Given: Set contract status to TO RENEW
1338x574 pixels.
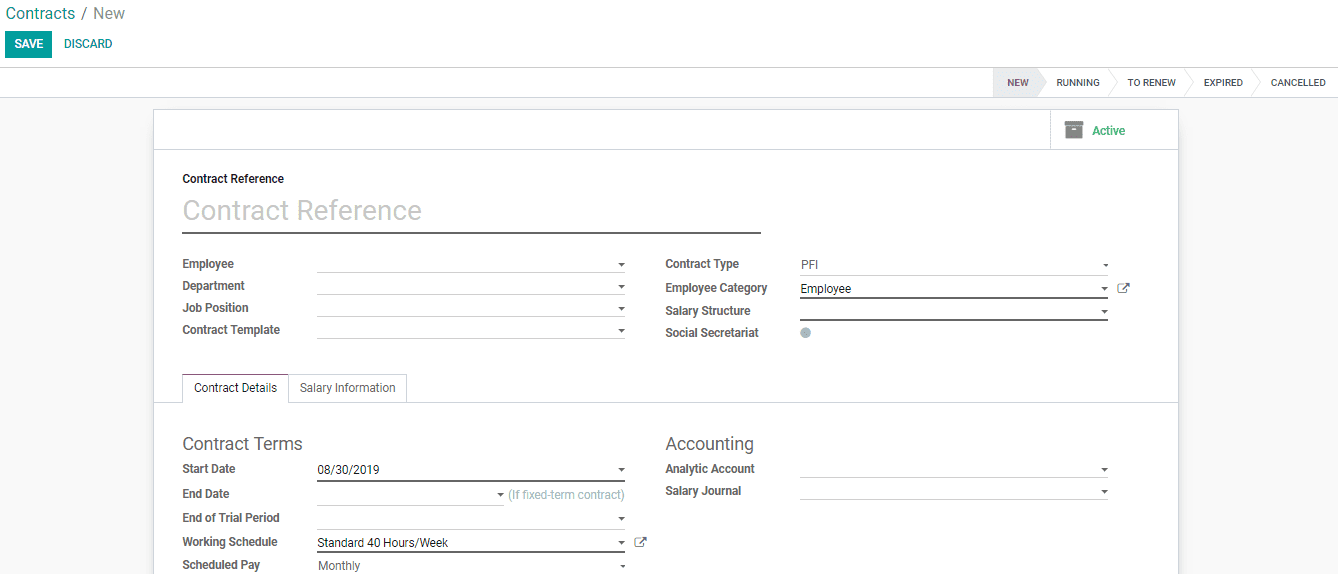Looking at the screenshot, I should 1151,83.
